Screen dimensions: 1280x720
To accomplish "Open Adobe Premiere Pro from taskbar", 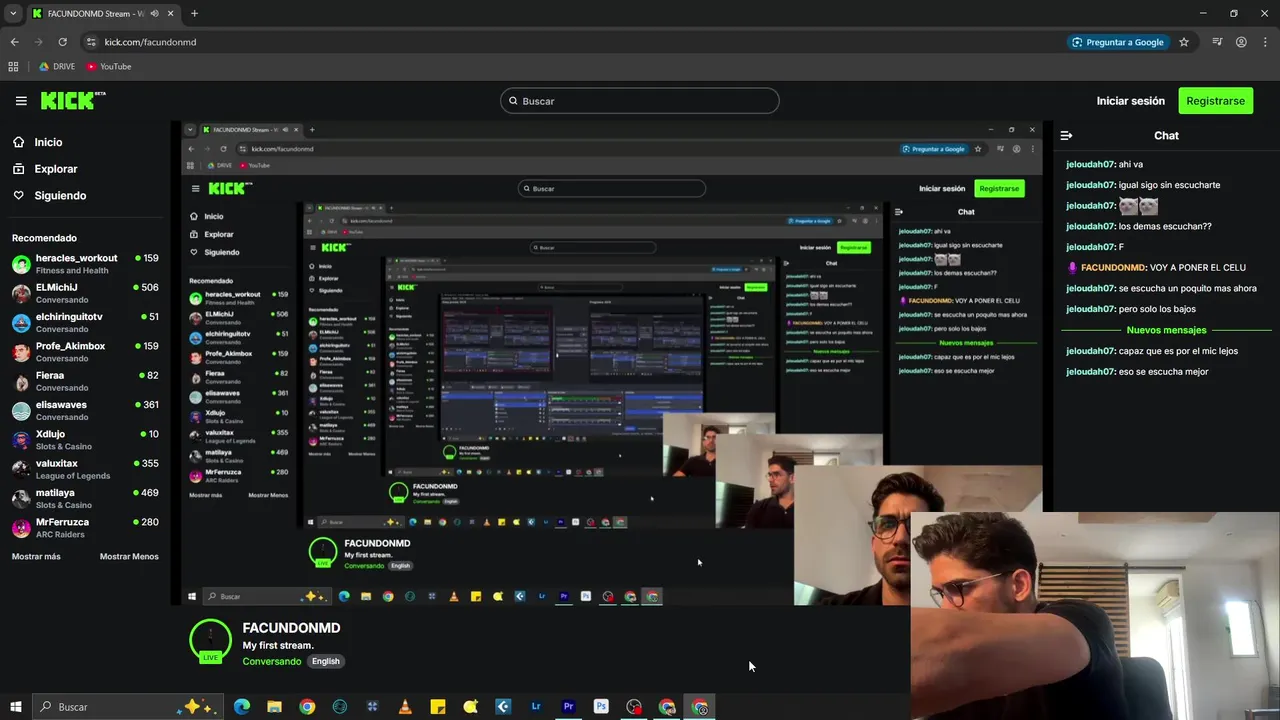I will [x=568, y=707].
